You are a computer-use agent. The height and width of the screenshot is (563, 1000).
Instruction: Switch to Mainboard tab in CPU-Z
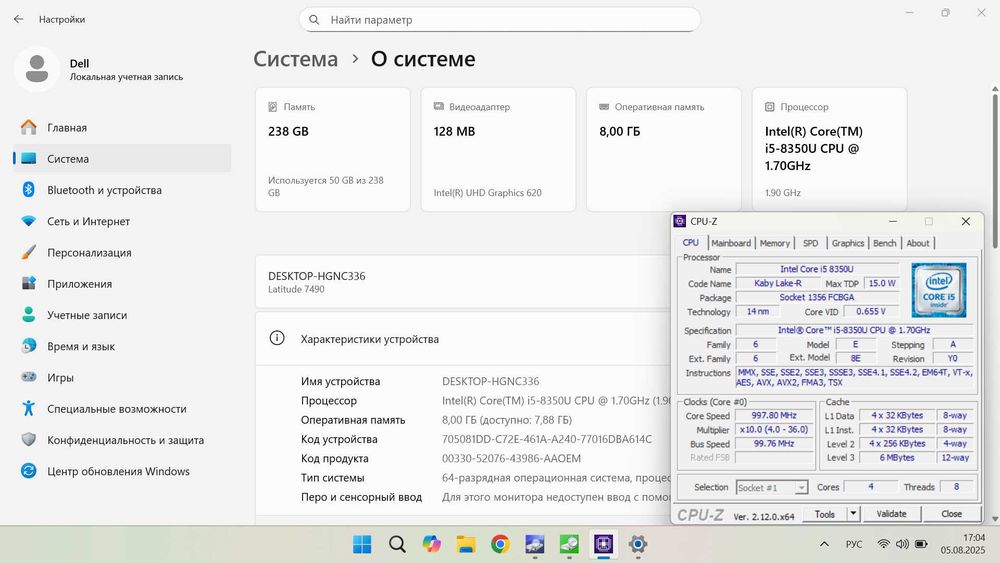[731, 243]
